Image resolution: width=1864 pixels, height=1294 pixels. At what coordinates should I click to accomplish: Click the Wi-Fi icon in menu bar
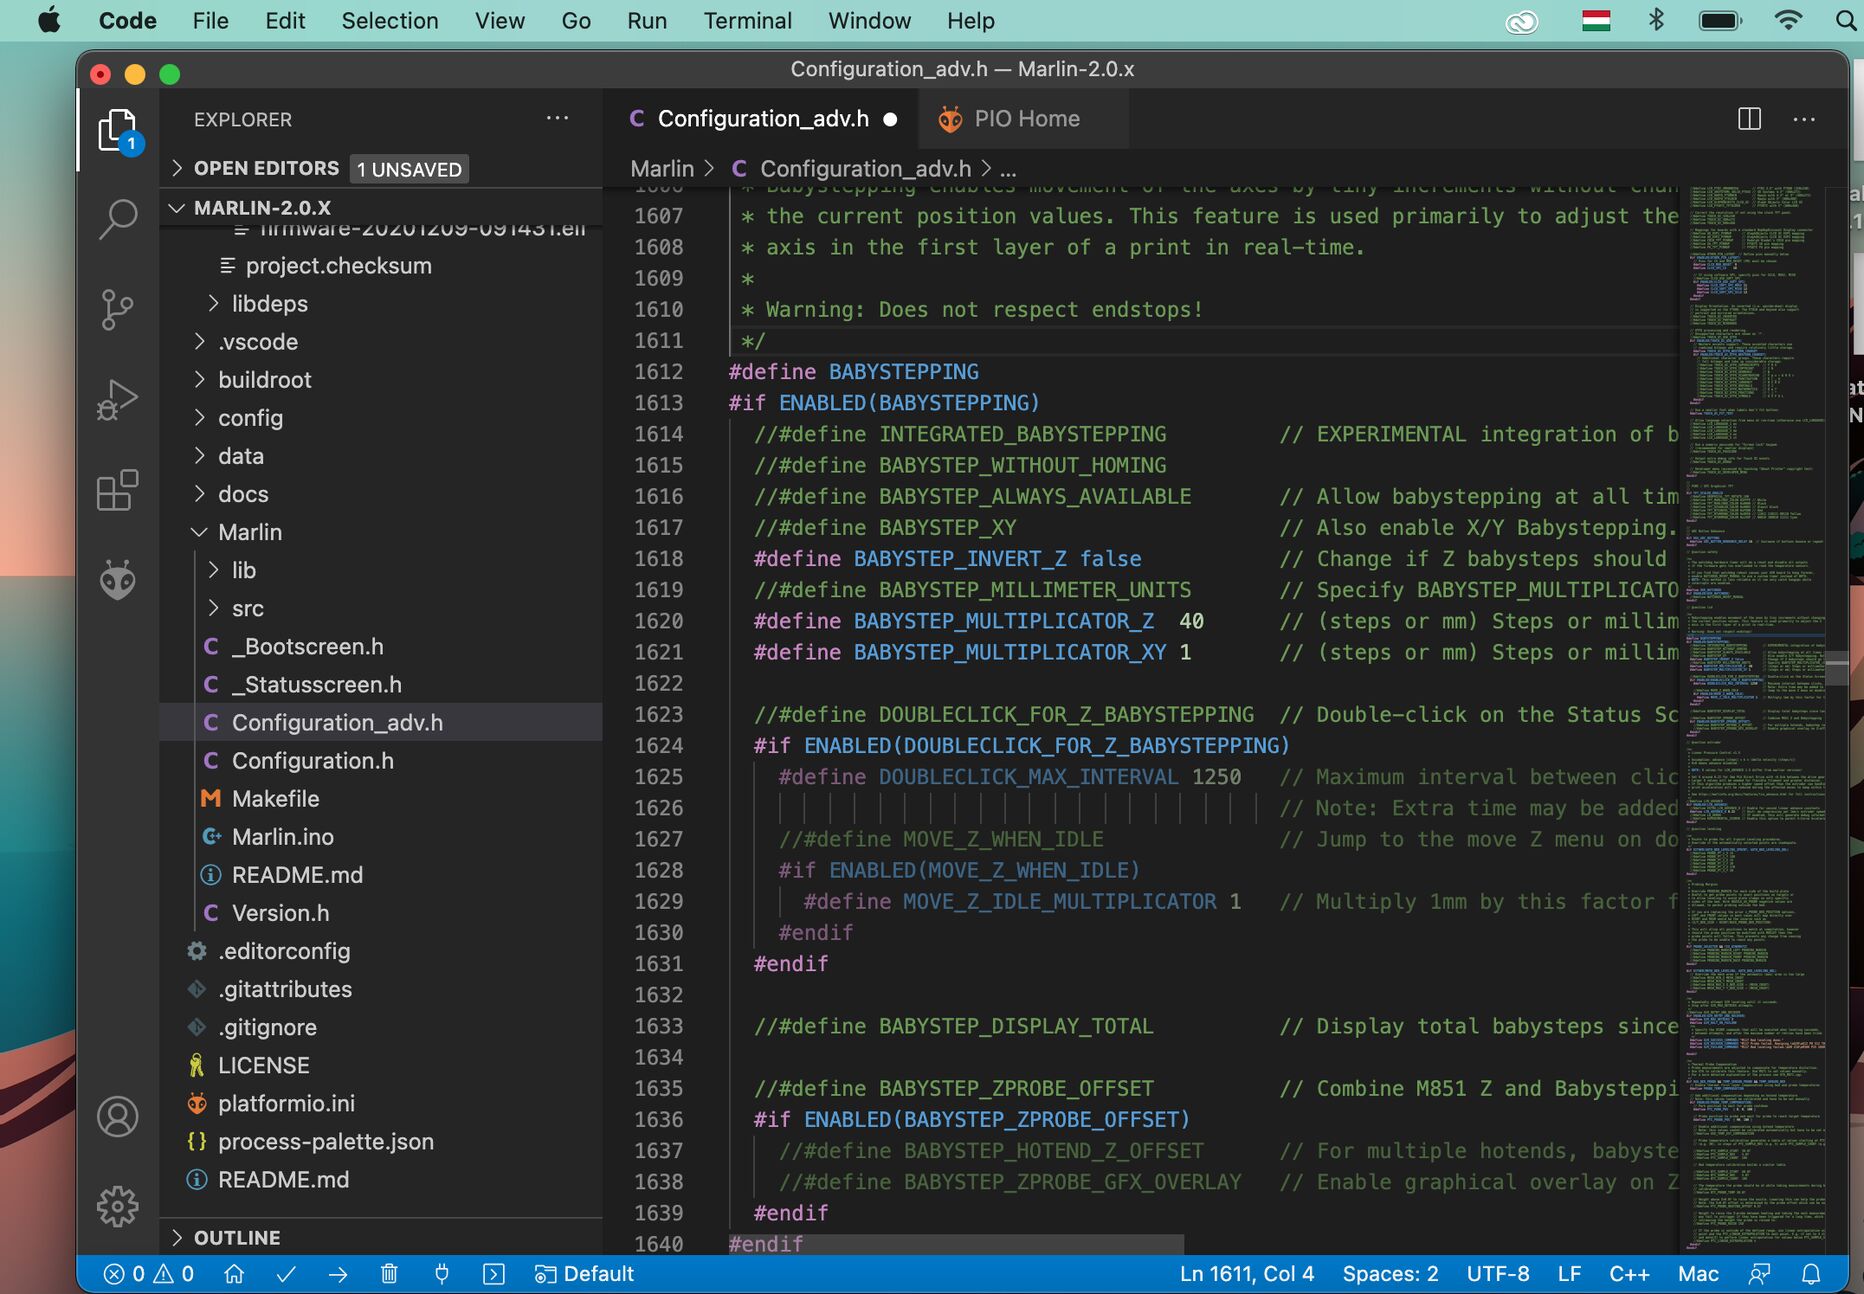1788,20
